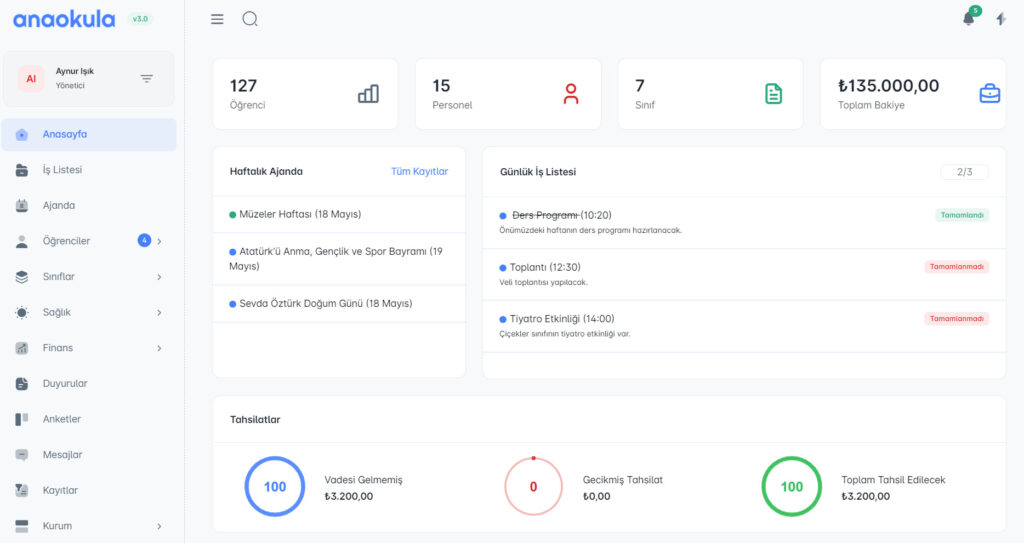
Task: Toggle Tiyatro Etkinliği Tamamlanmadı badge
Action: point(956,319)
